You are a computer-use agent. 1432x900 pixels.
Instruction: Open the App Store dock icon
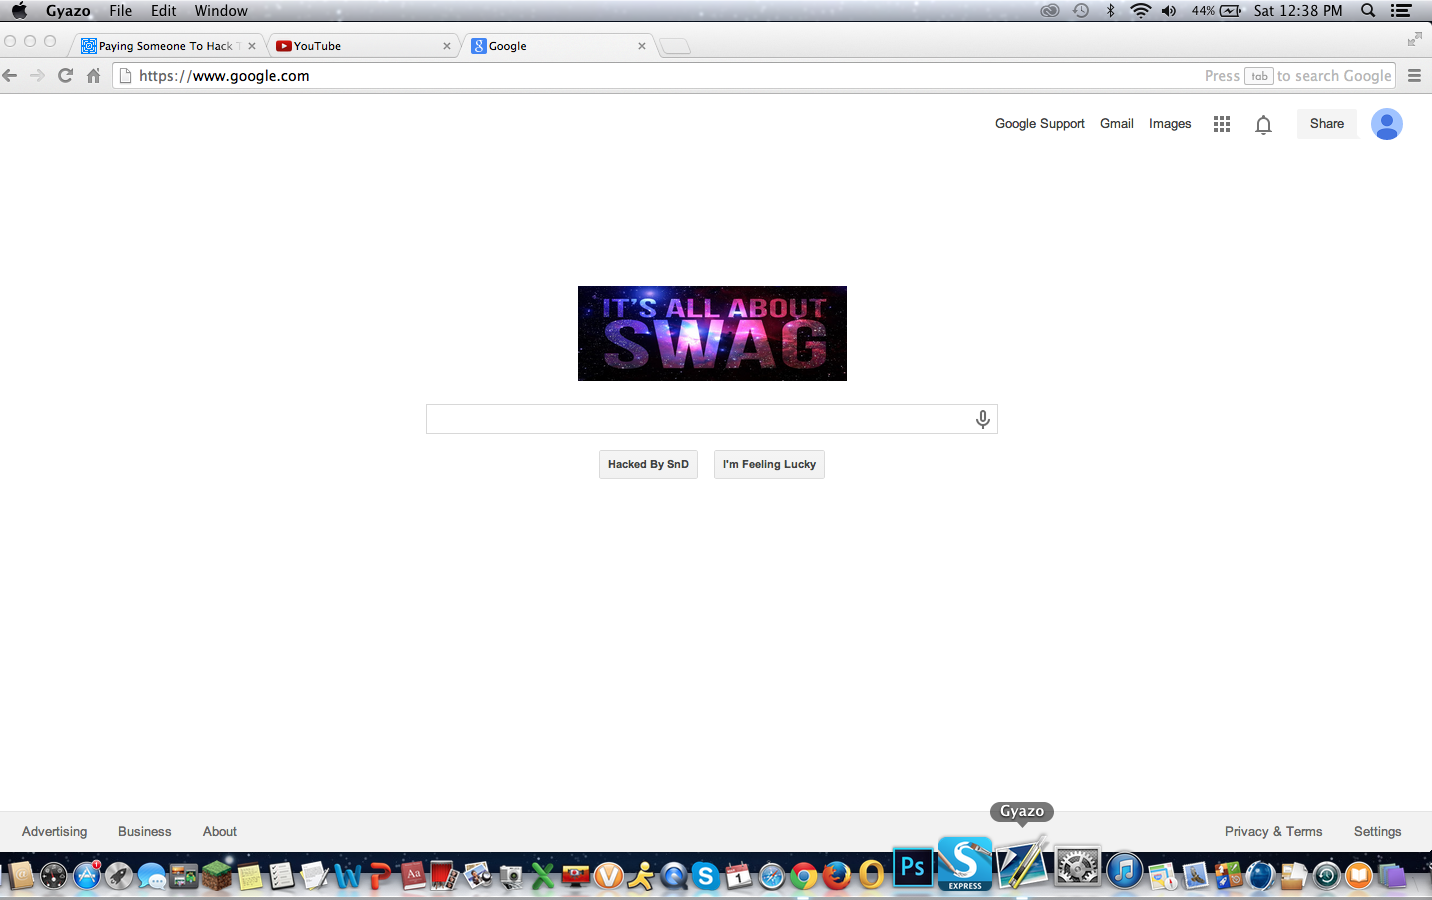(87, 876)
